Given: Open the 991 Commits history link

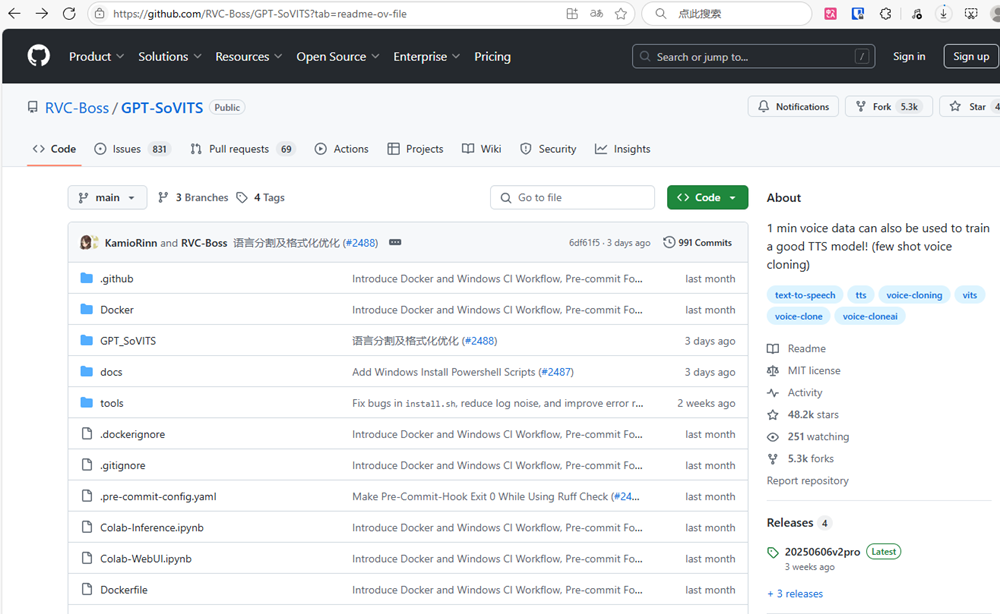Looking at the screenshot, I should (x=698, y=242).
